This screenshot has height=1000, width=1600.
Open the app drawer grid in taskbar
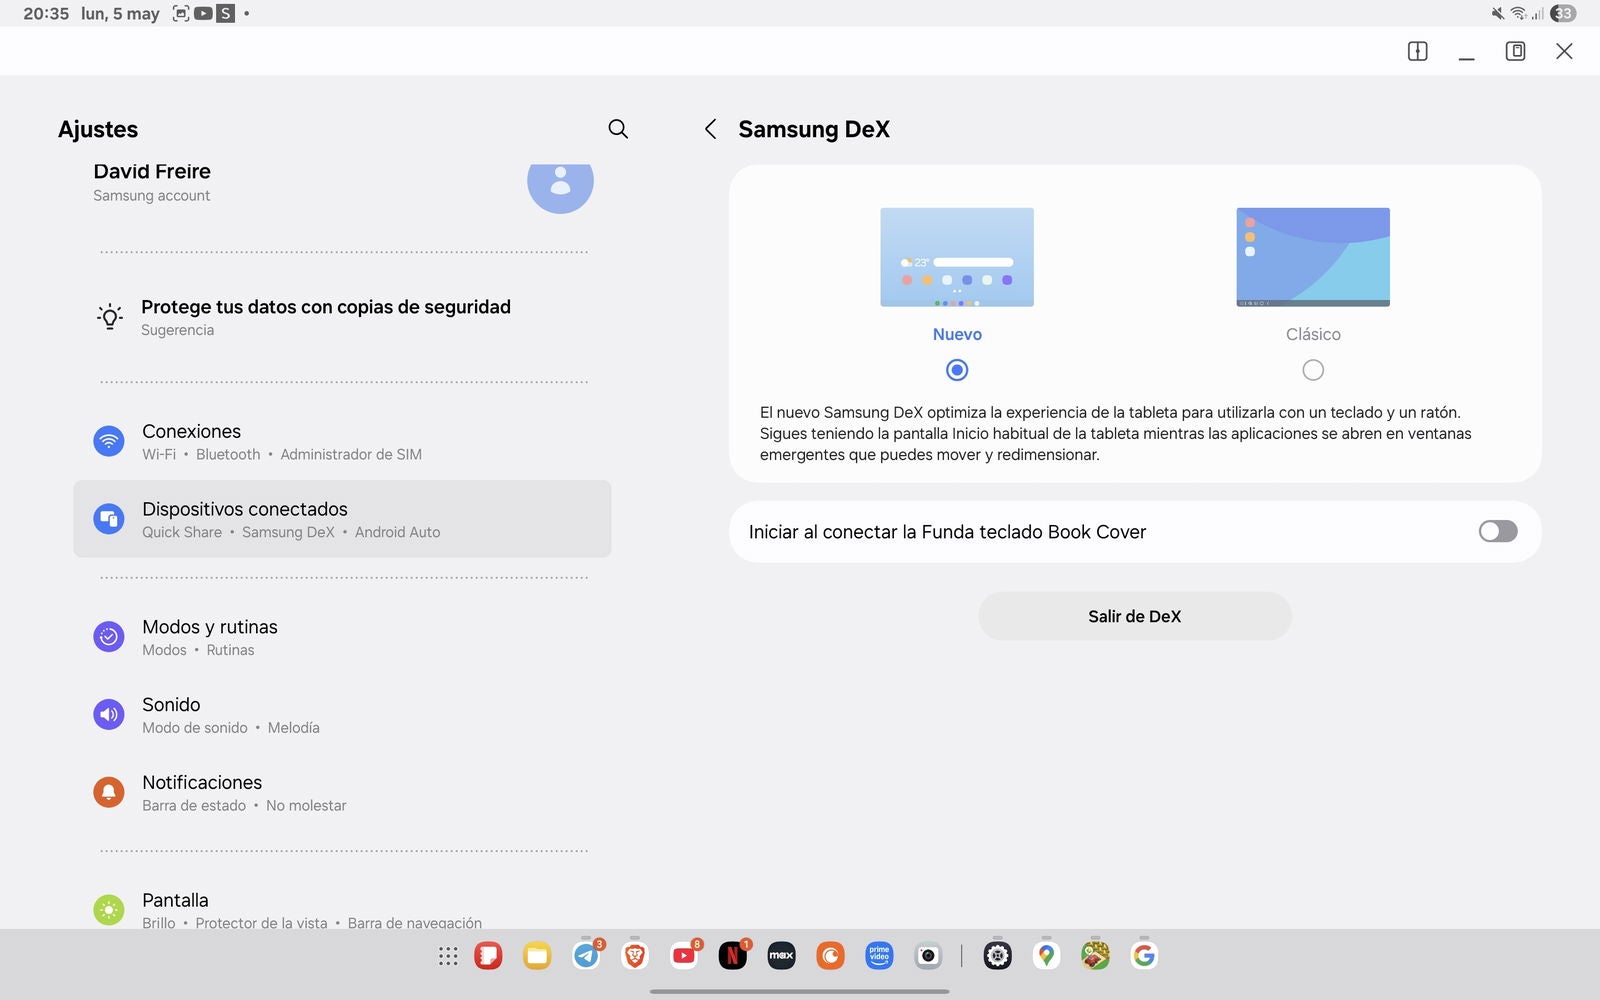[448, 956]
